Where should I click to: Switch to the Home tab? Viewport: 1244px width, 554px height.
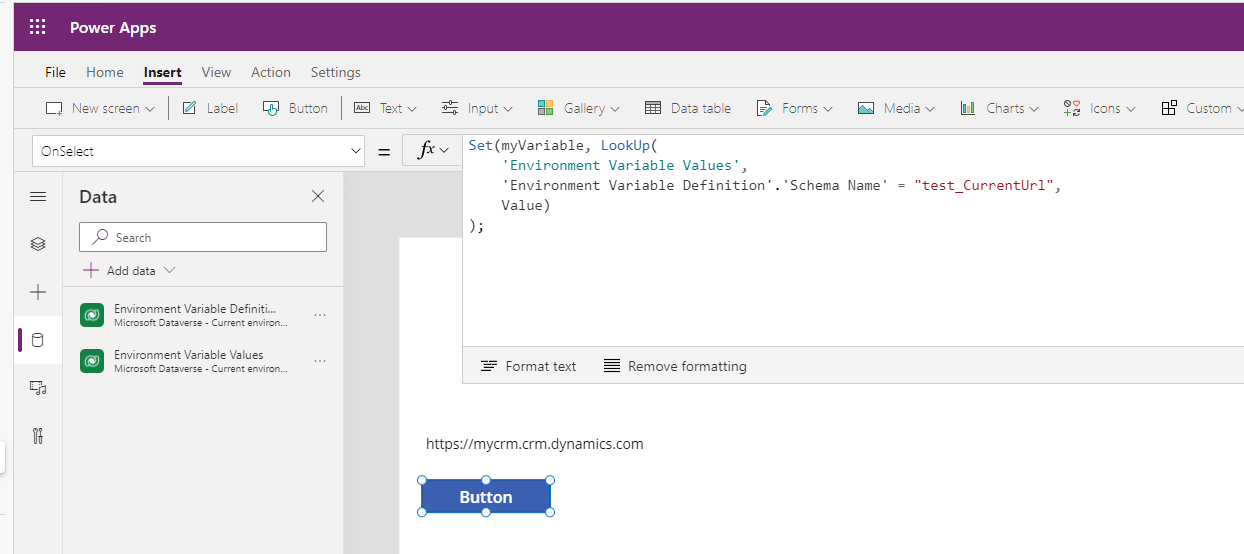(105, 72)
